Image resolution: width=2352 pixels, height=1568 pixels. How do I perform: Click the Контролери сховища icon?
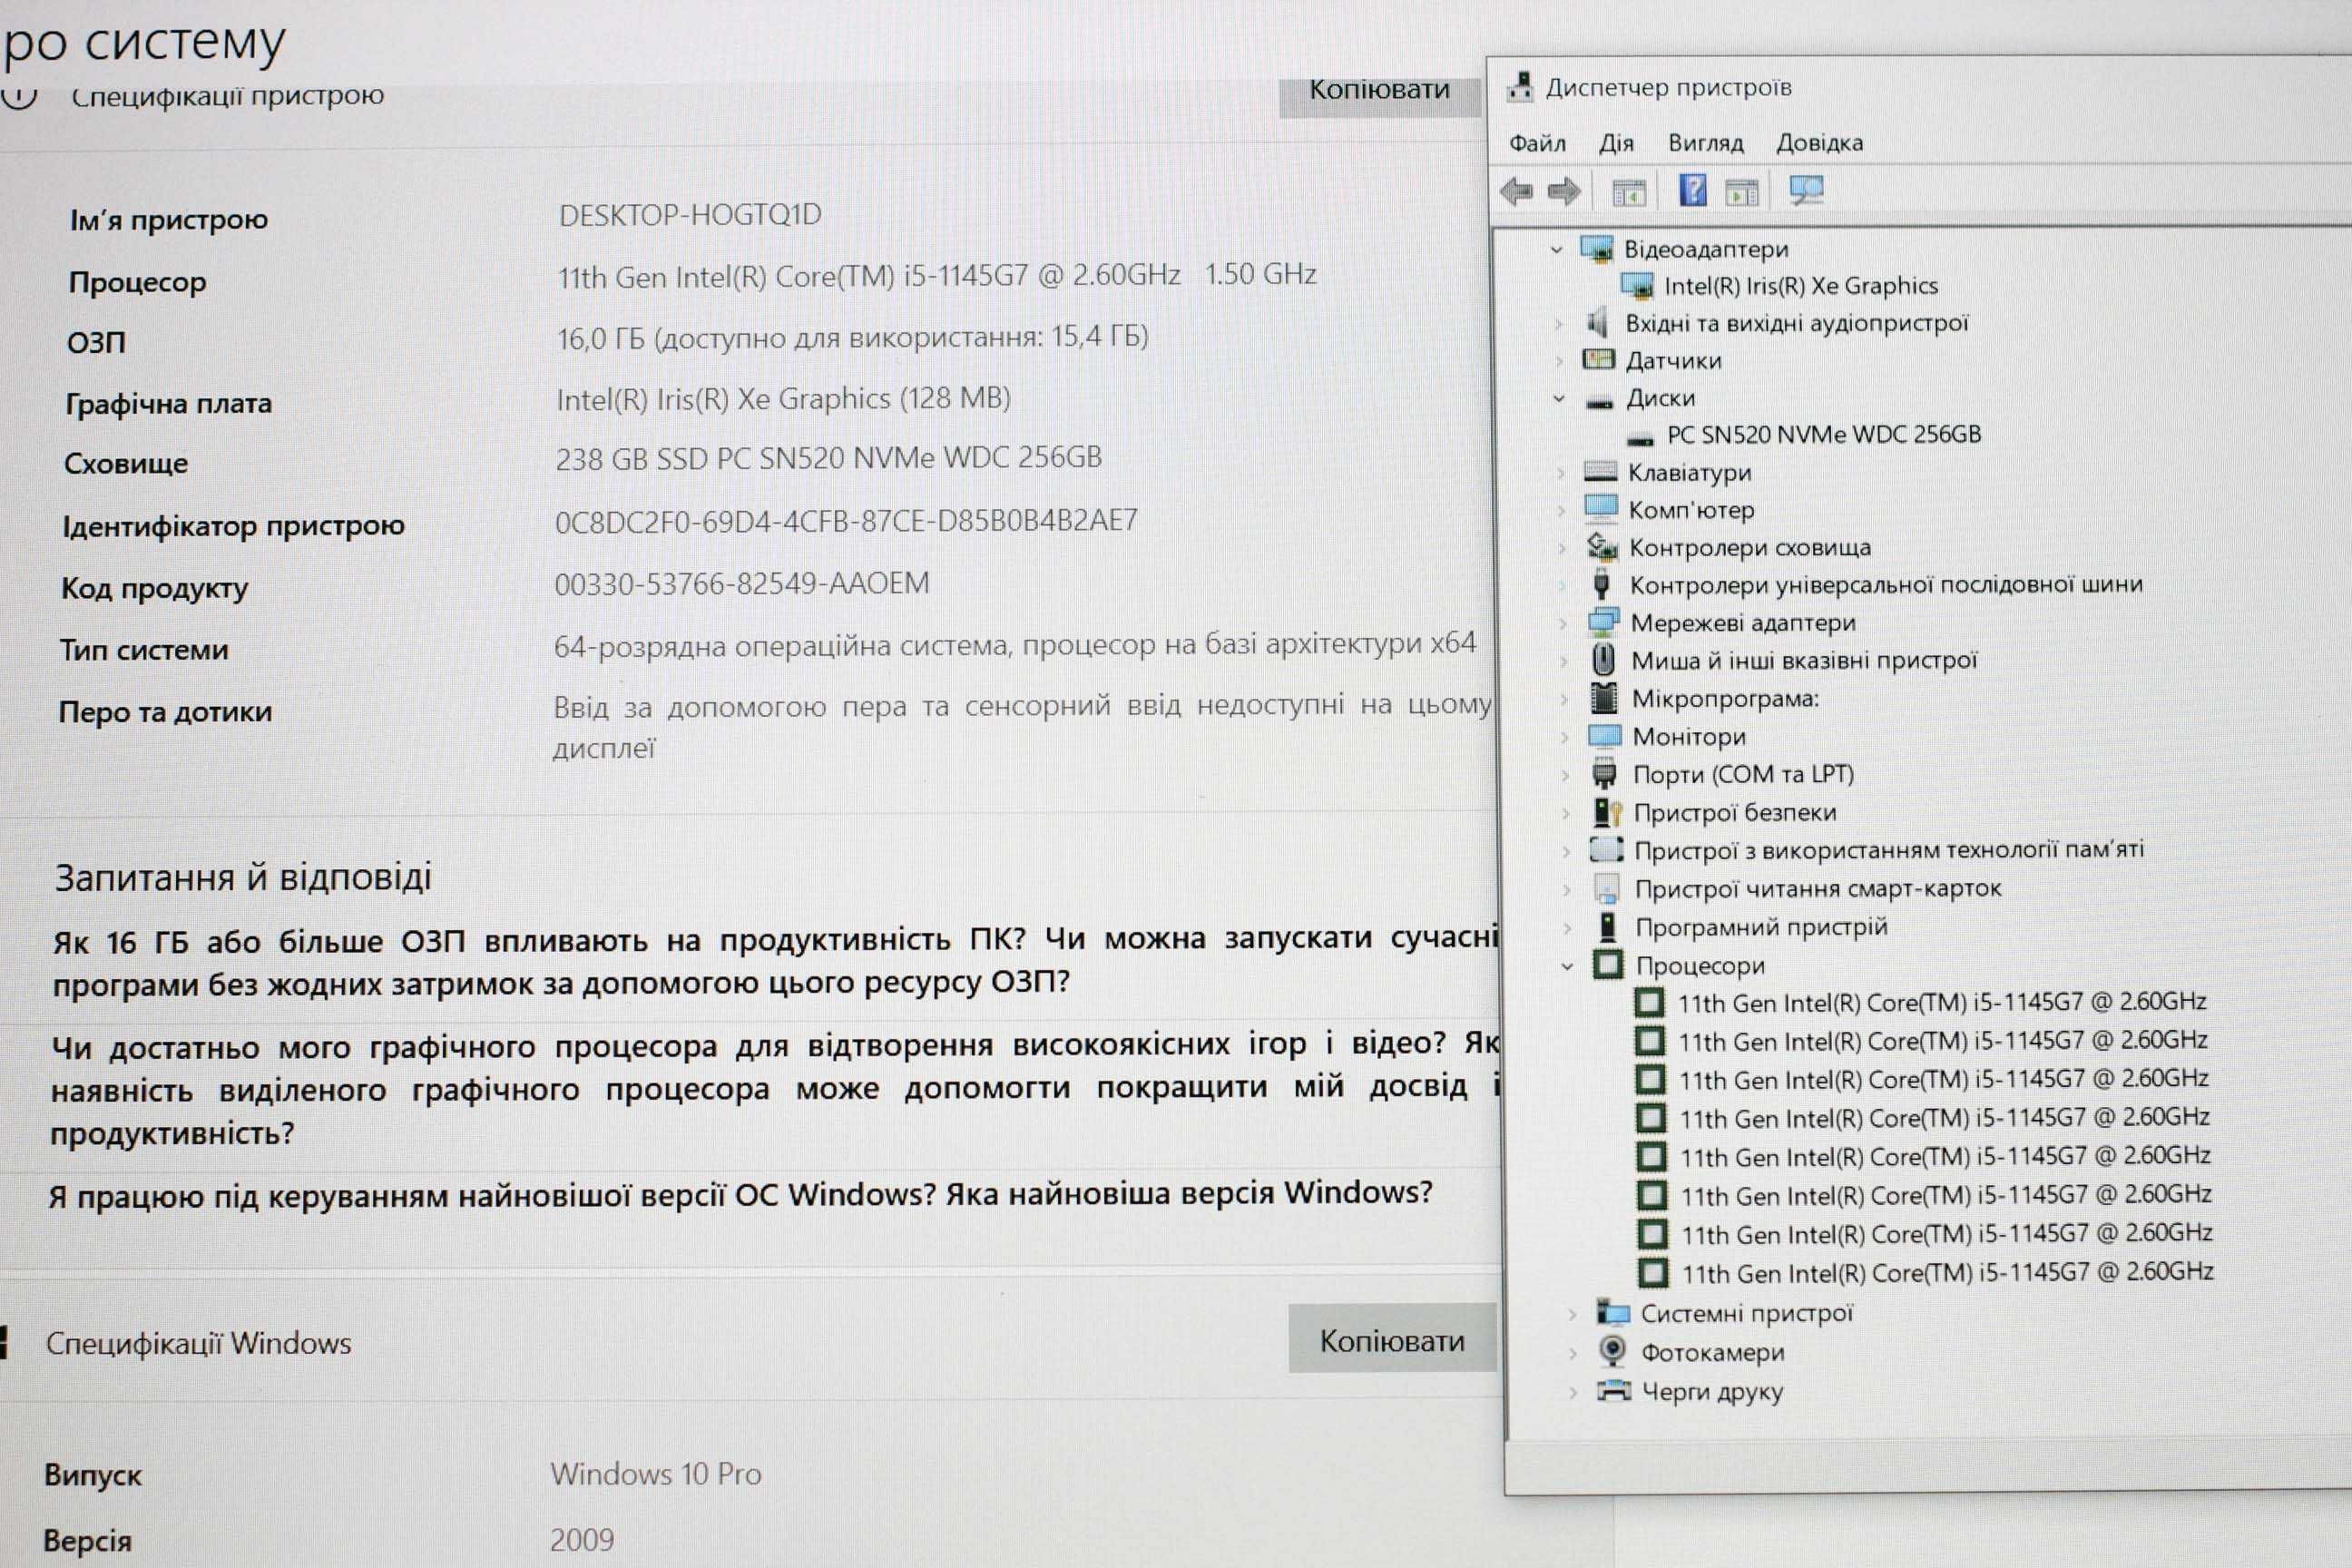tap(1602, 546)
